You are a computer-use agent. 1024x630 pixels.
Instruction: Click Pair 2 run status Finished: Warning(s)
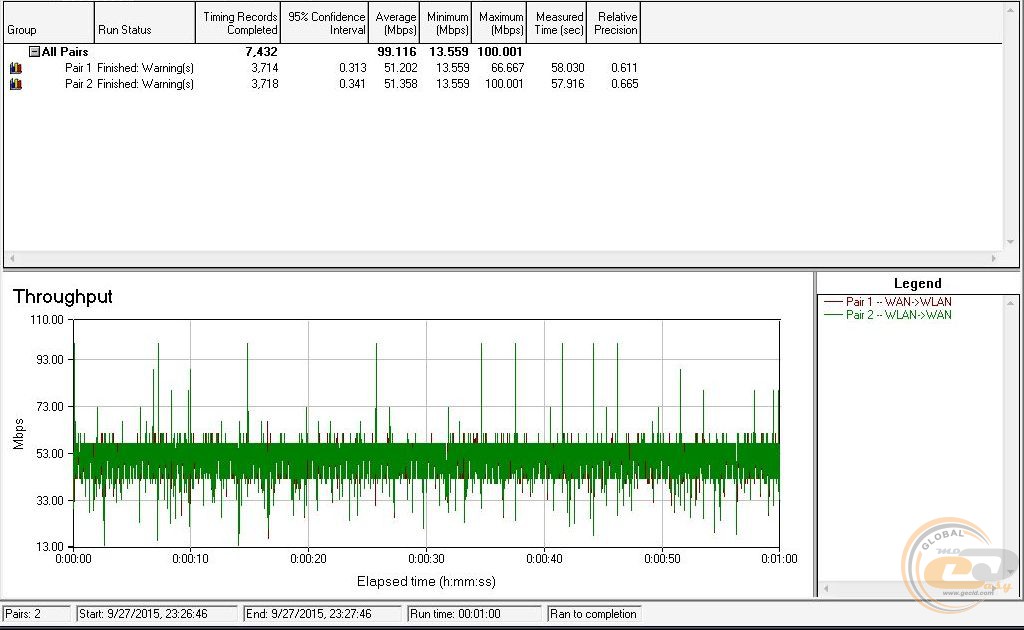tap(145, 84)
